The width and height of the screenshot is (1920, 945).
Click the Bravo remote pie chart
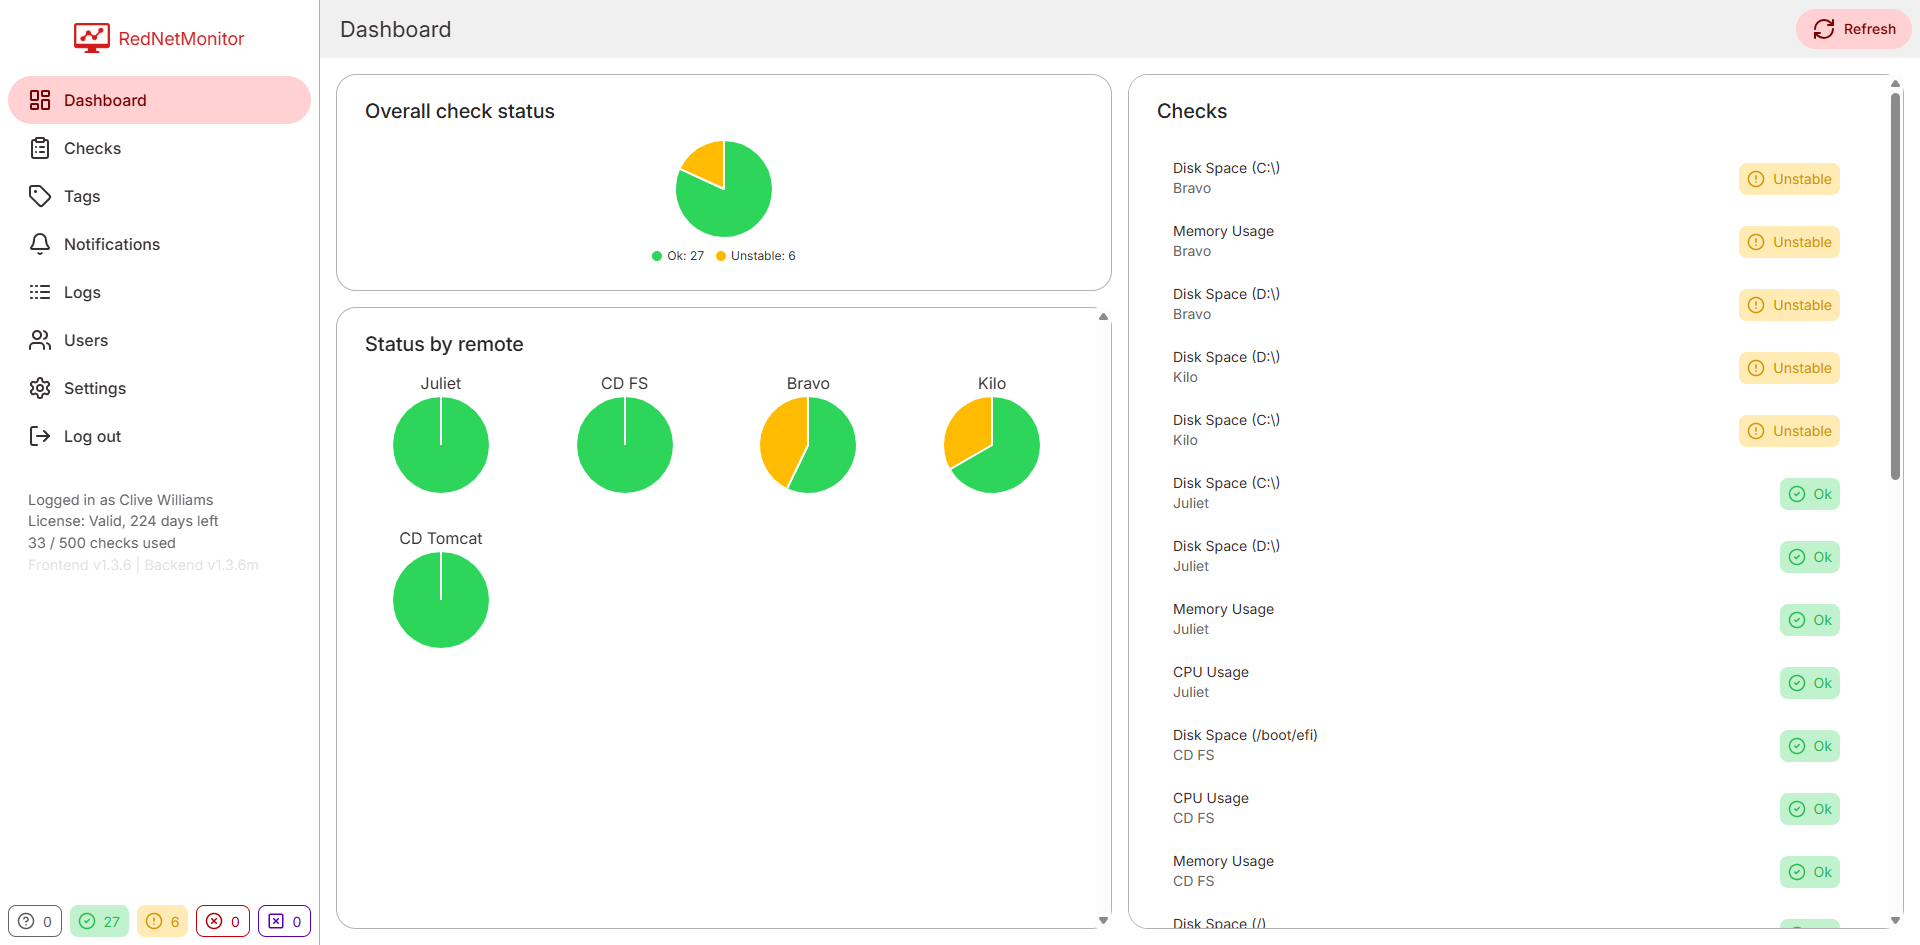pos(808,445)
